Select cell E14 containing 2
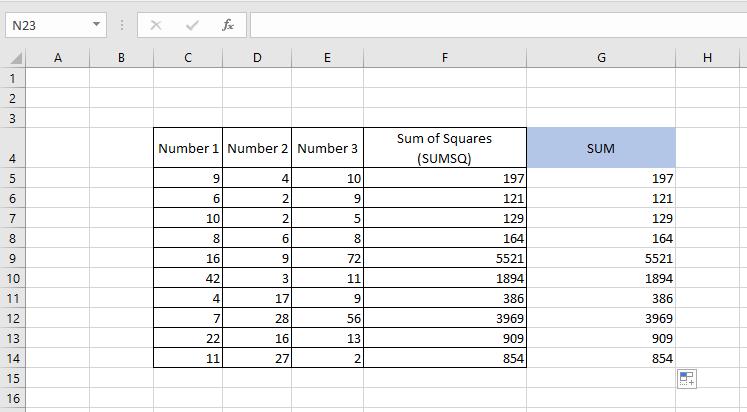This screenshot has height=412, width=747. click(x=327, y=358)
